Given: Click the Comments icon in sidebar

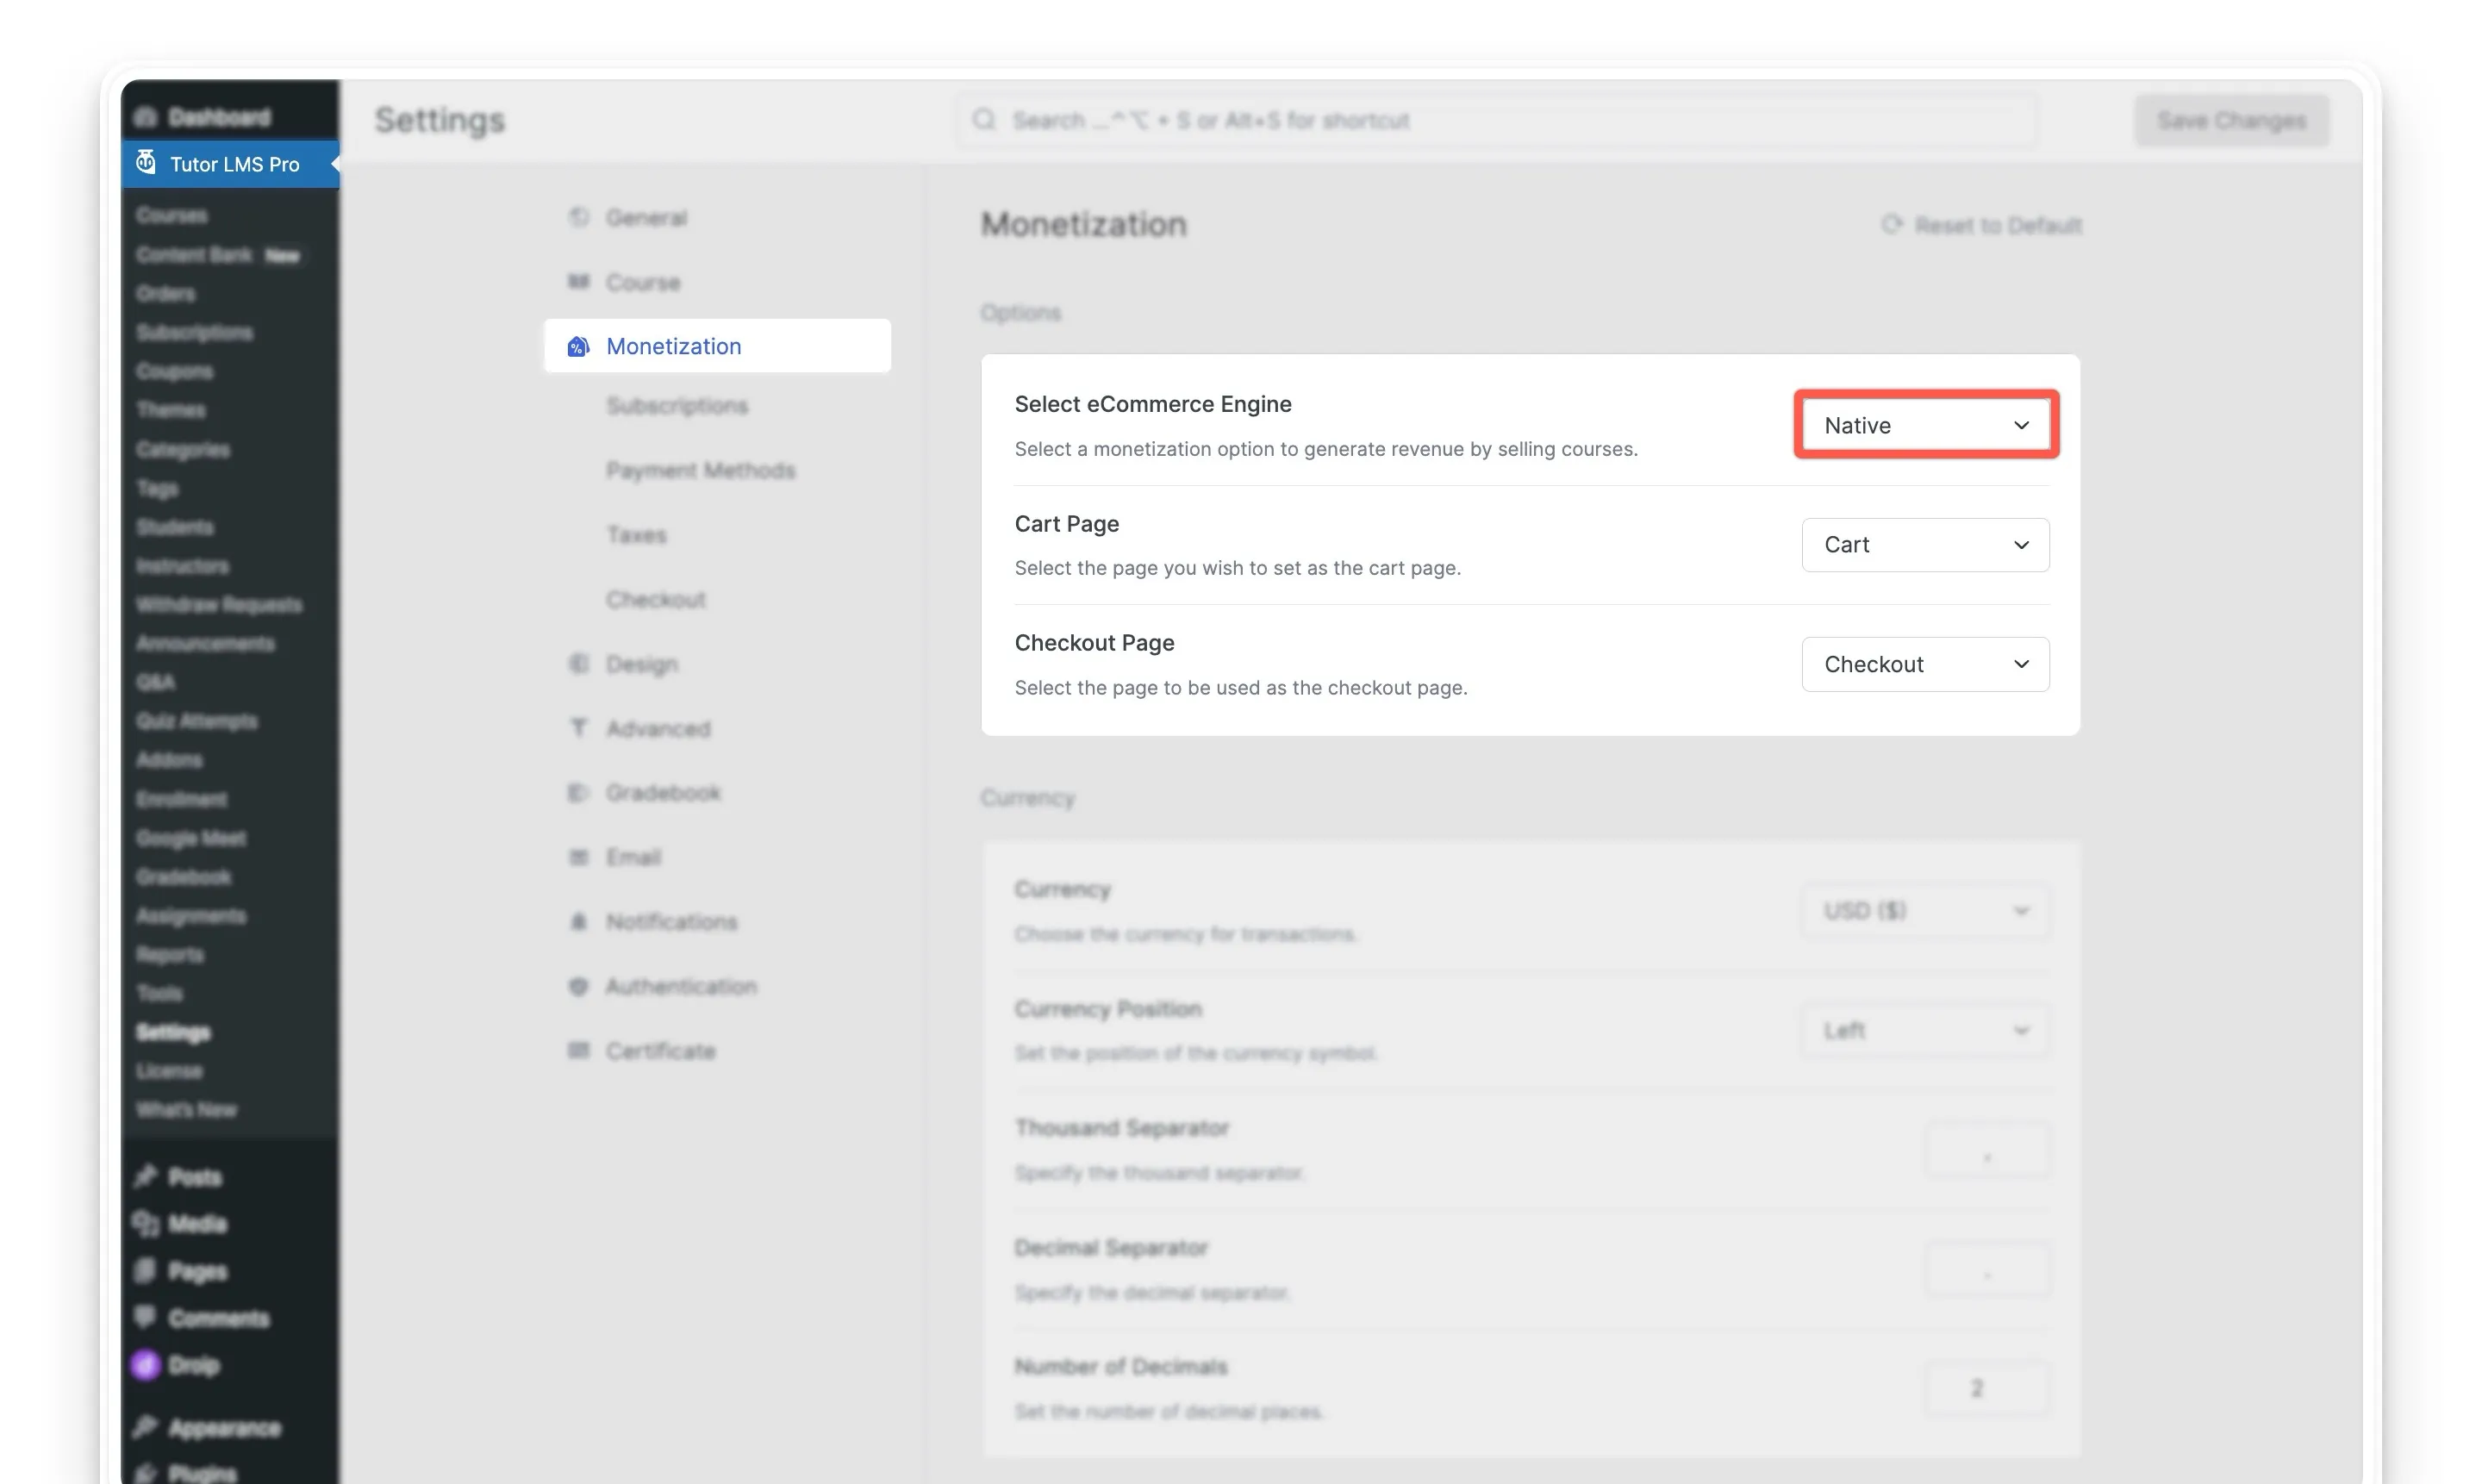Looking at the screenshot, I should [x=146, y=1317].
